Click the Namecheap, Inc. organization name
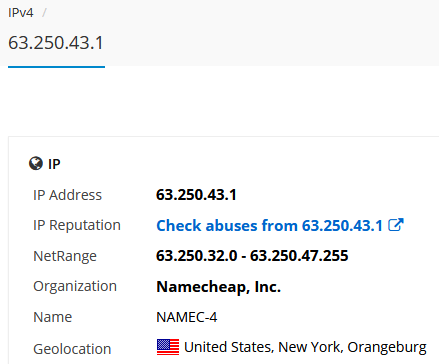This screenshot has width=439, height=364. [219, 287]
